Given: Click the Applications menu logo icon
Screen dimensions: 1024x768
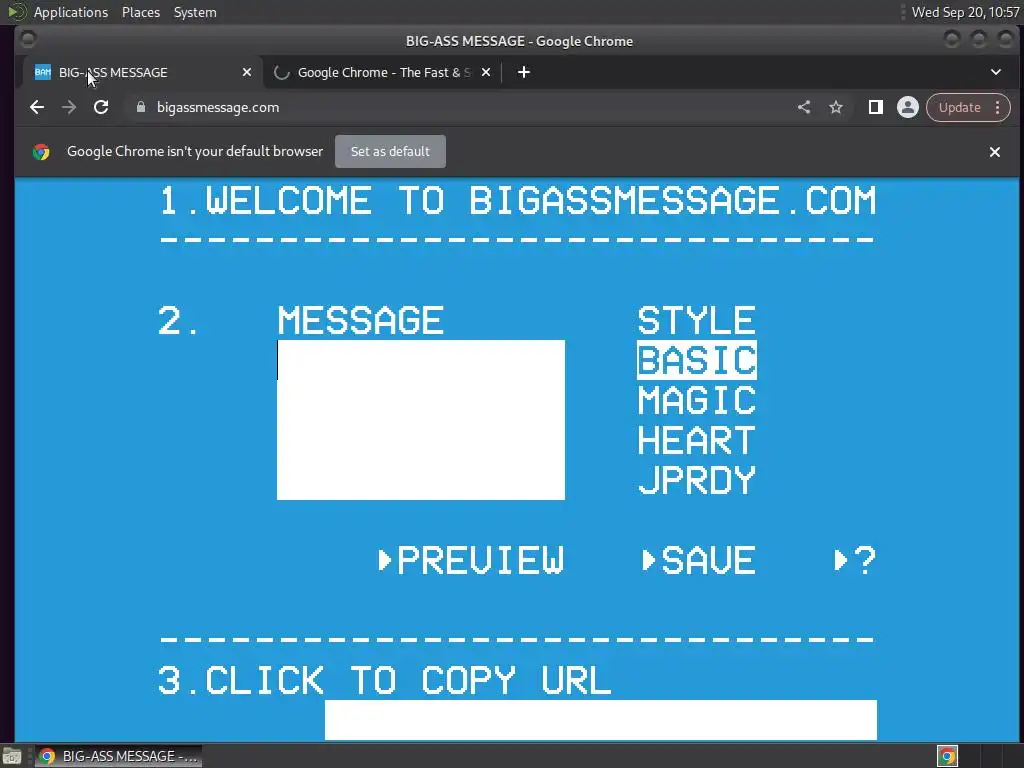Looking at the screenshot, I should tap(16, 12).
